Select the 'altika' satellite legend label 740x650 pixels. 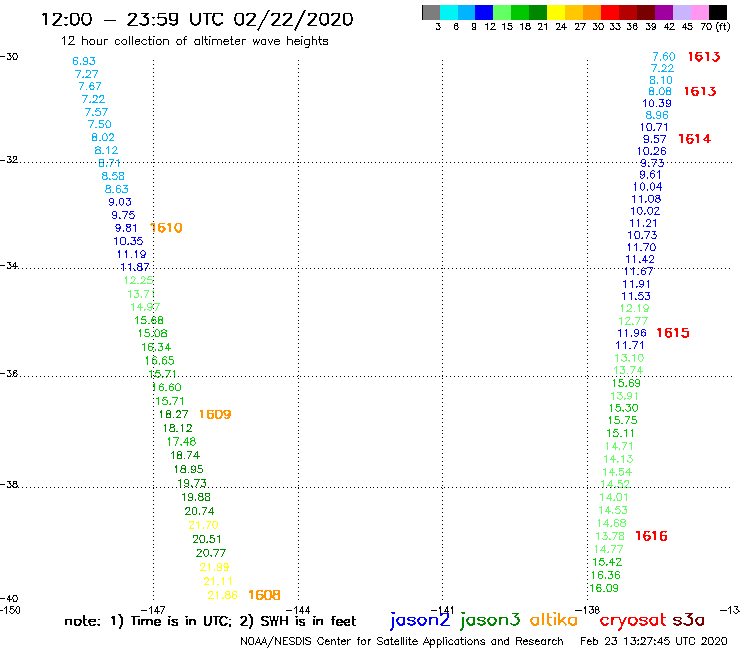point(554,619)
